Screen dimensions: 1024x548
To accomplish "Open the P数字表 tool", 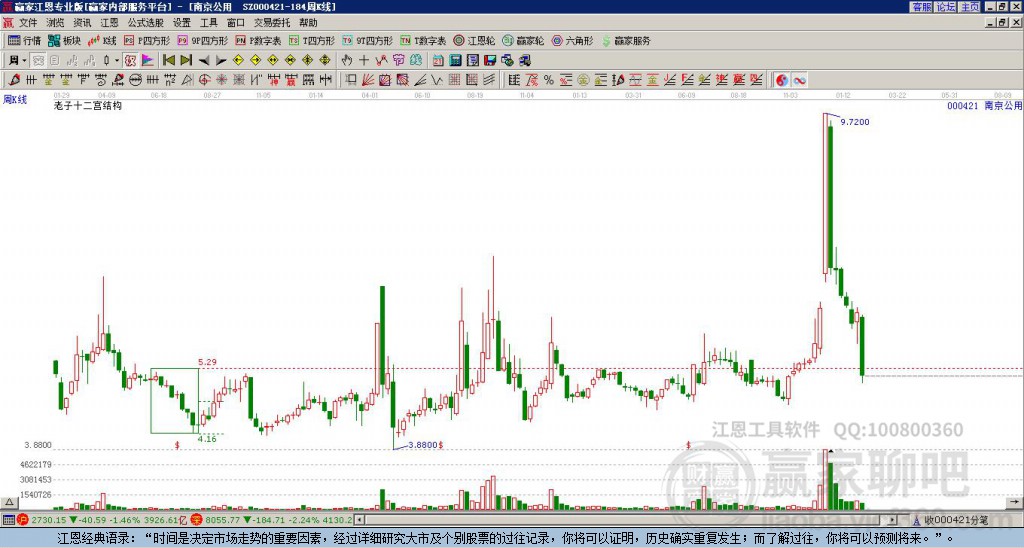I will point(258,40).
